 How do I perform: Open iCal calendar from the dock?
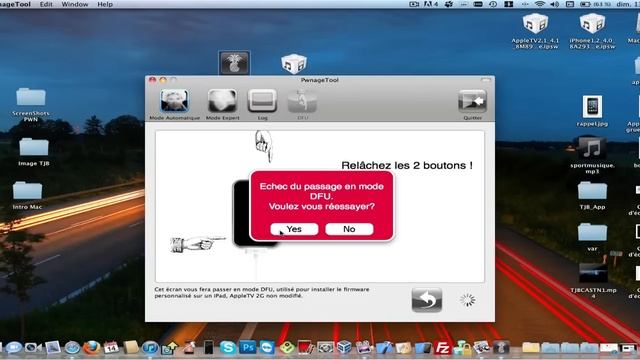pos(111,348)
